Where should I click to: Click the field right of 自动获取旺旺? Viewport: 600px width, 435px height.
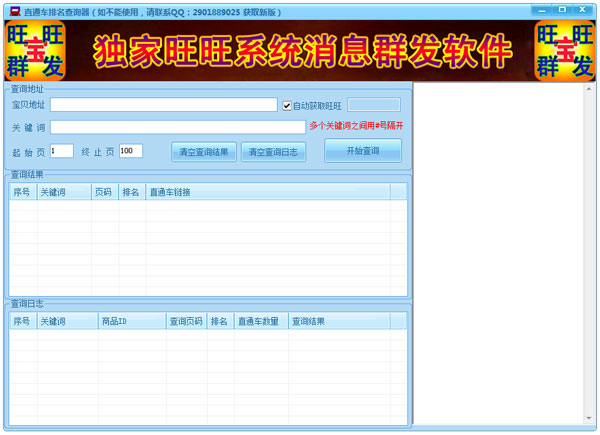click(374, 105)
